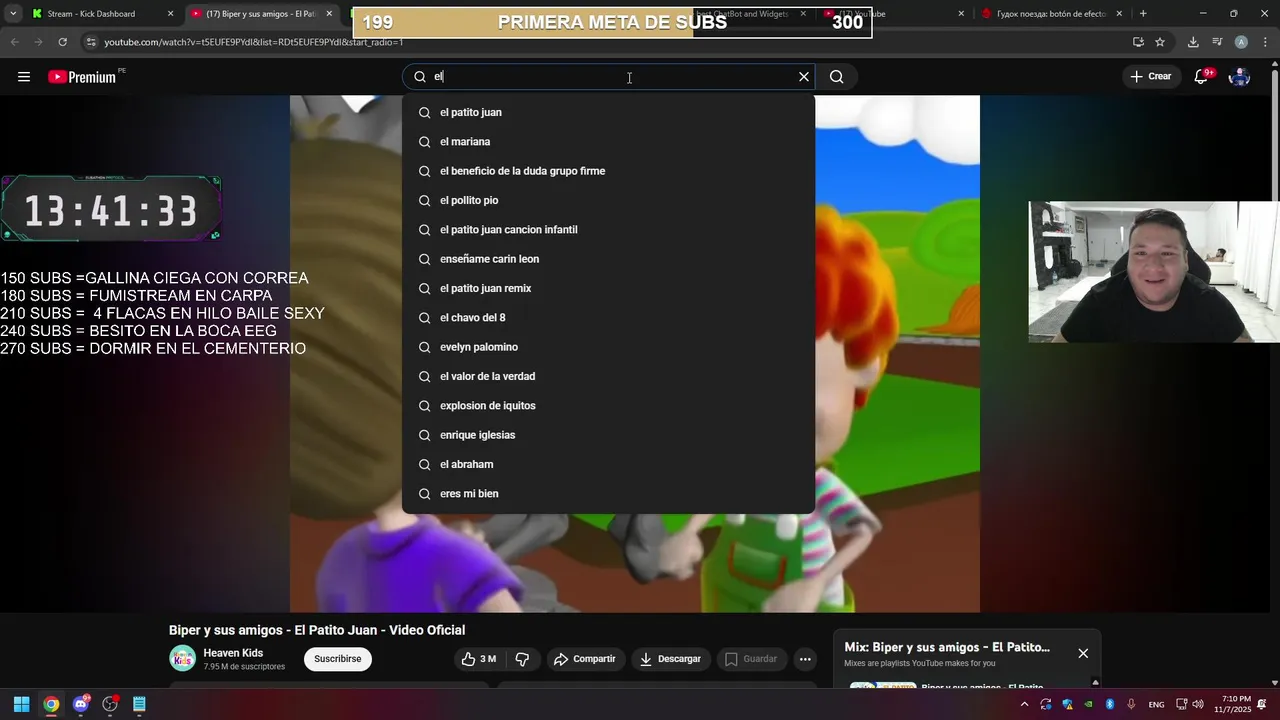Open the Chrome profile avatar

pos(1241,42)
